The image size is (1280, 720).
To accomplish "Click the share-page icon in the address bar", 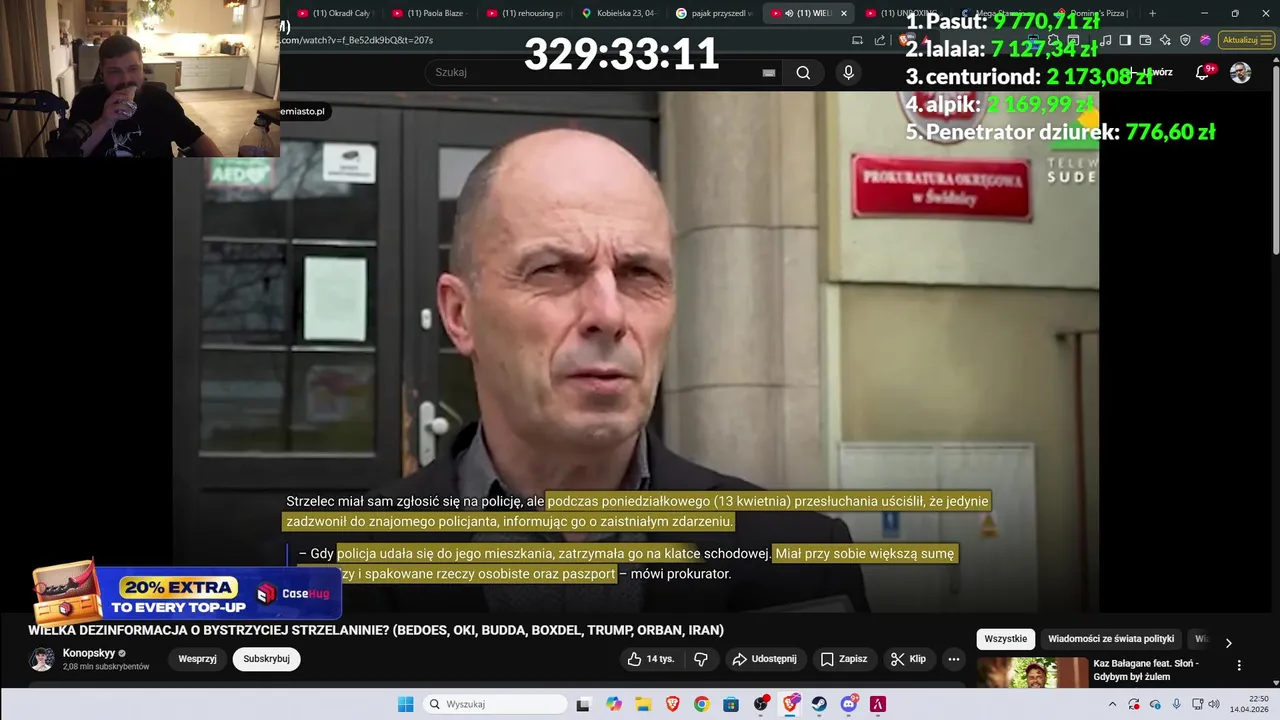I will point(880,40).
